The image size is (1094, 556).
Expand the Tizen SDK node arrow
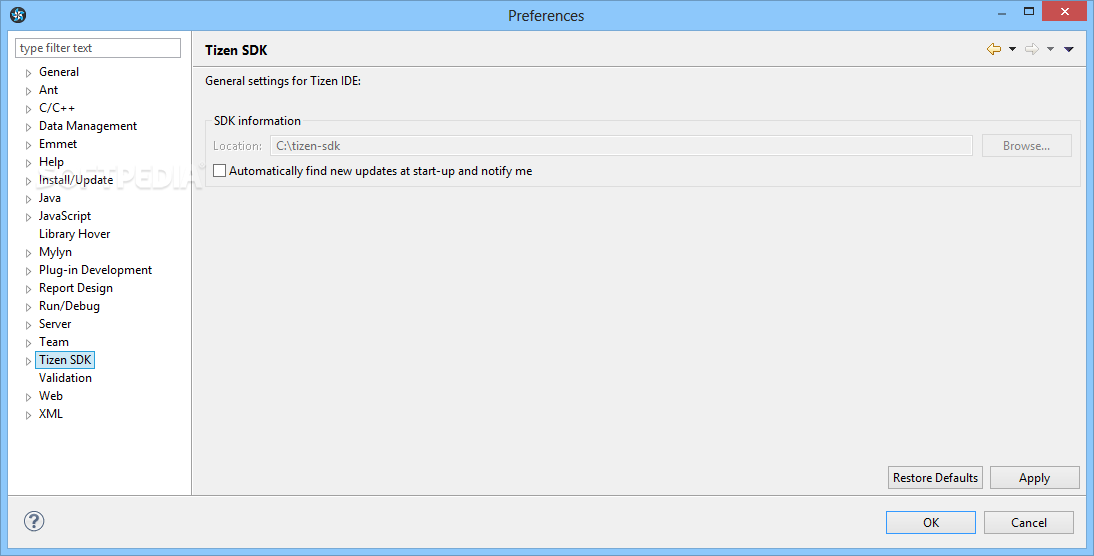coord(29,361)
